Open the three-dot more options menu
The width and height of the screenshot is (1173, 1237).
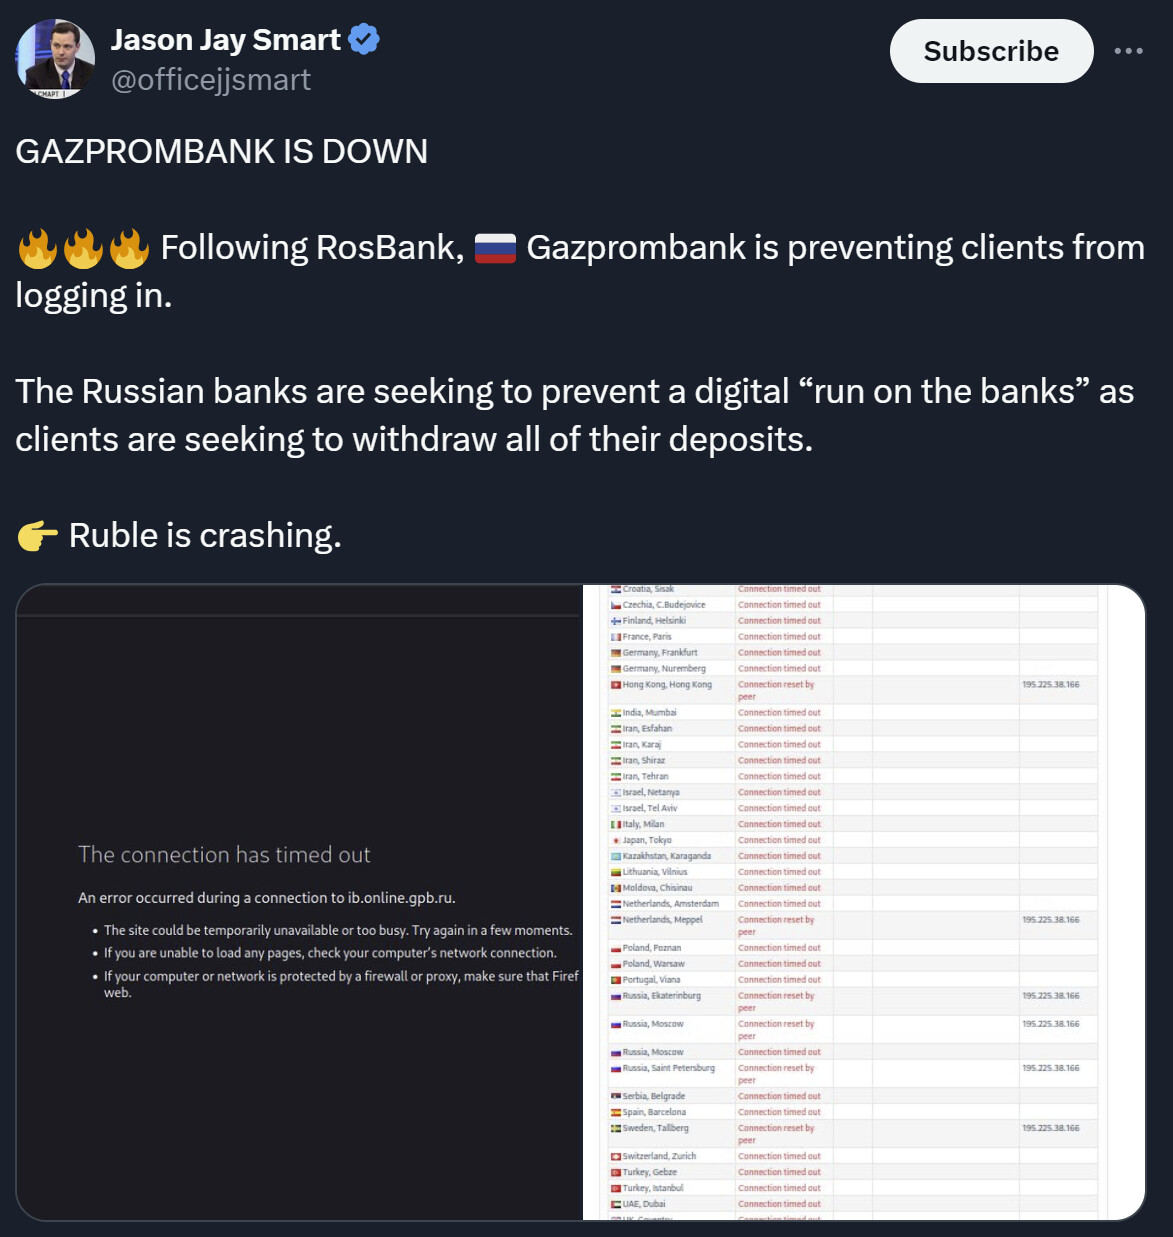point(1128,51)
